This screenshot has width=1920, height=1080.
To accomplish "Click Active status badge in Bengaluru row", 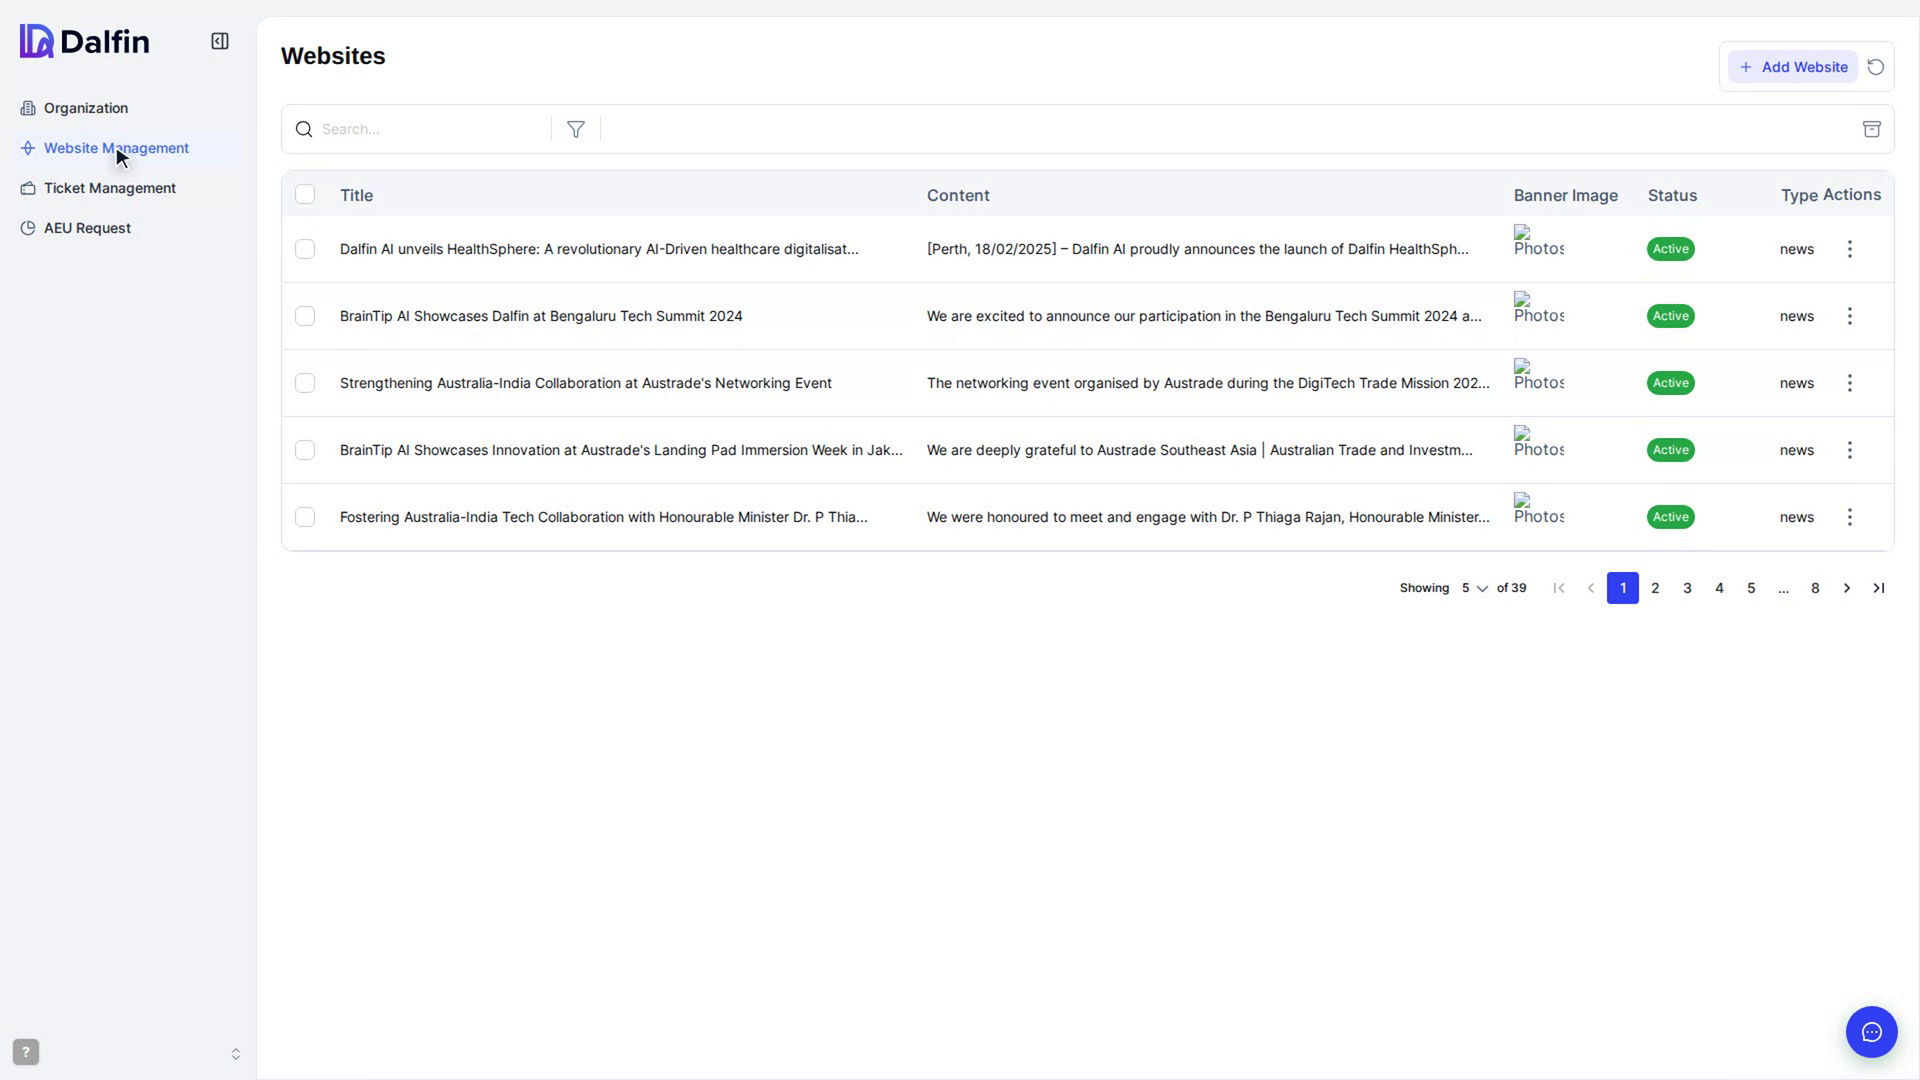I will click(x=1670, y=316).
